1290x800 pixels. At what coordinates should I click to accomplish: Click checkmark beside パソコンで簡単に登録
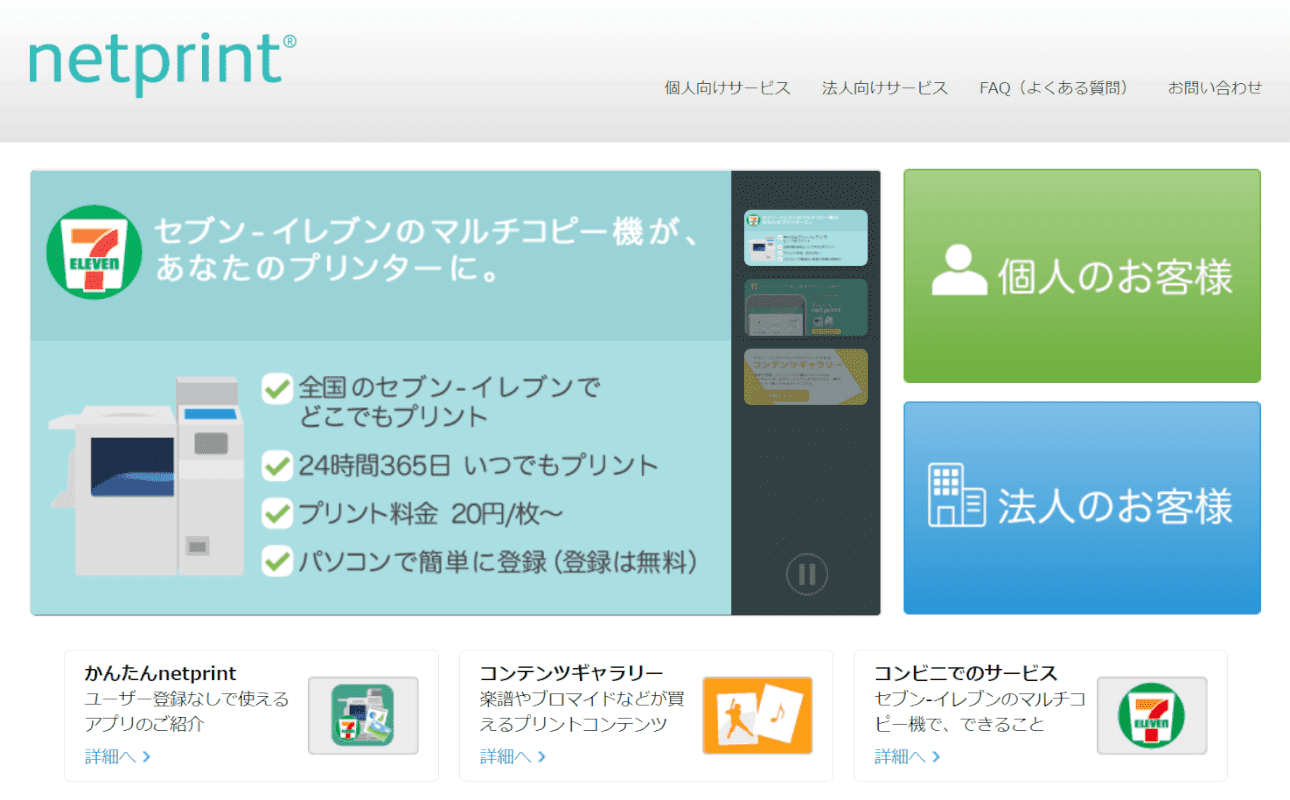click(x=277, y=561)
